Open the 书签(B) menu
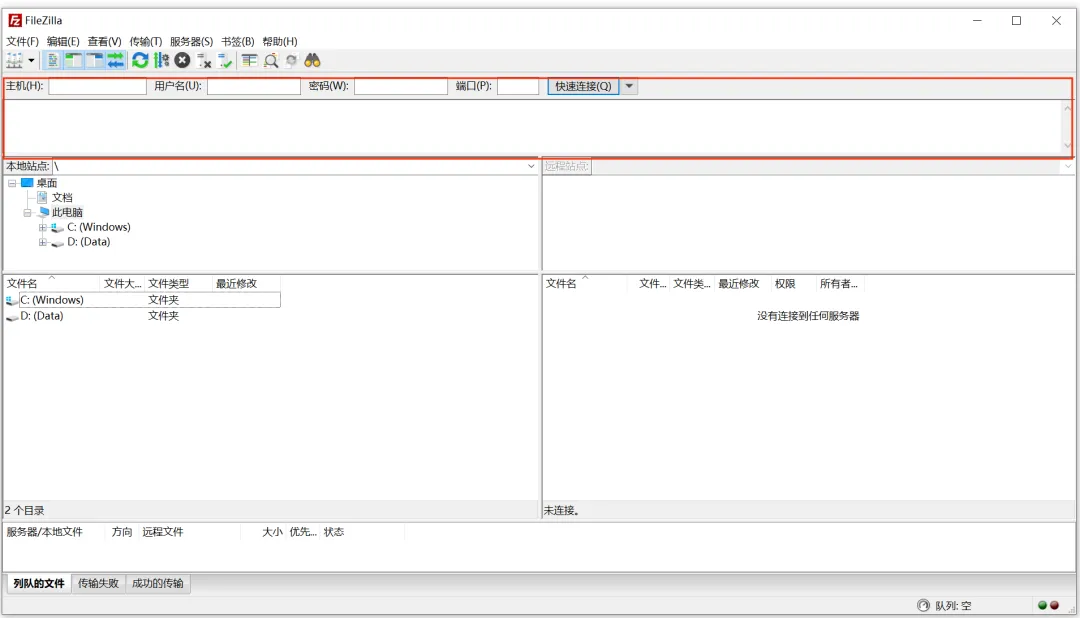The width and height of the screenshot is (1080, 618). (x=238, y=41)
